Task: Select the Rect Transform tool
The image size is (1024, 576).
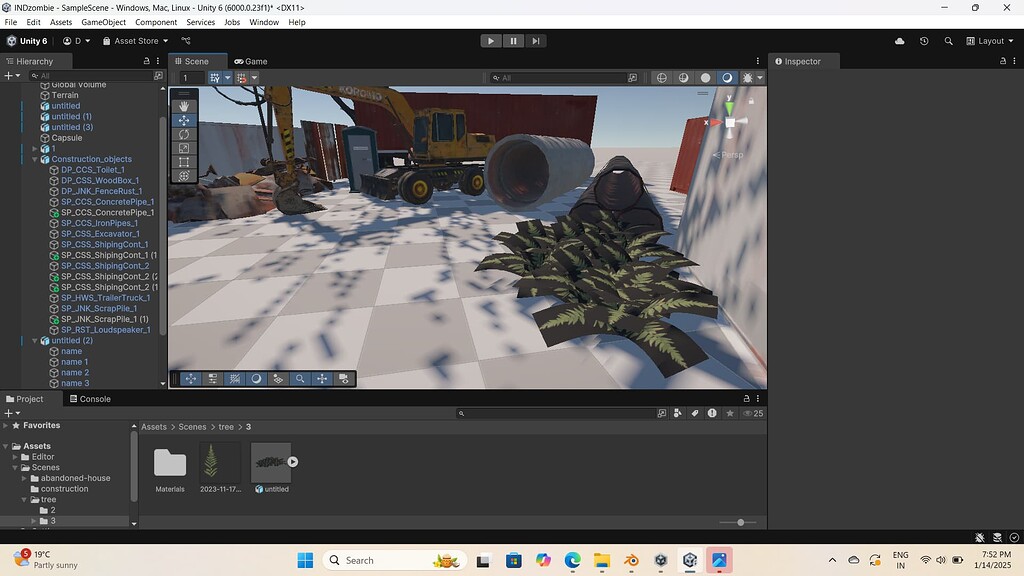Action: [x=184, y=161]
